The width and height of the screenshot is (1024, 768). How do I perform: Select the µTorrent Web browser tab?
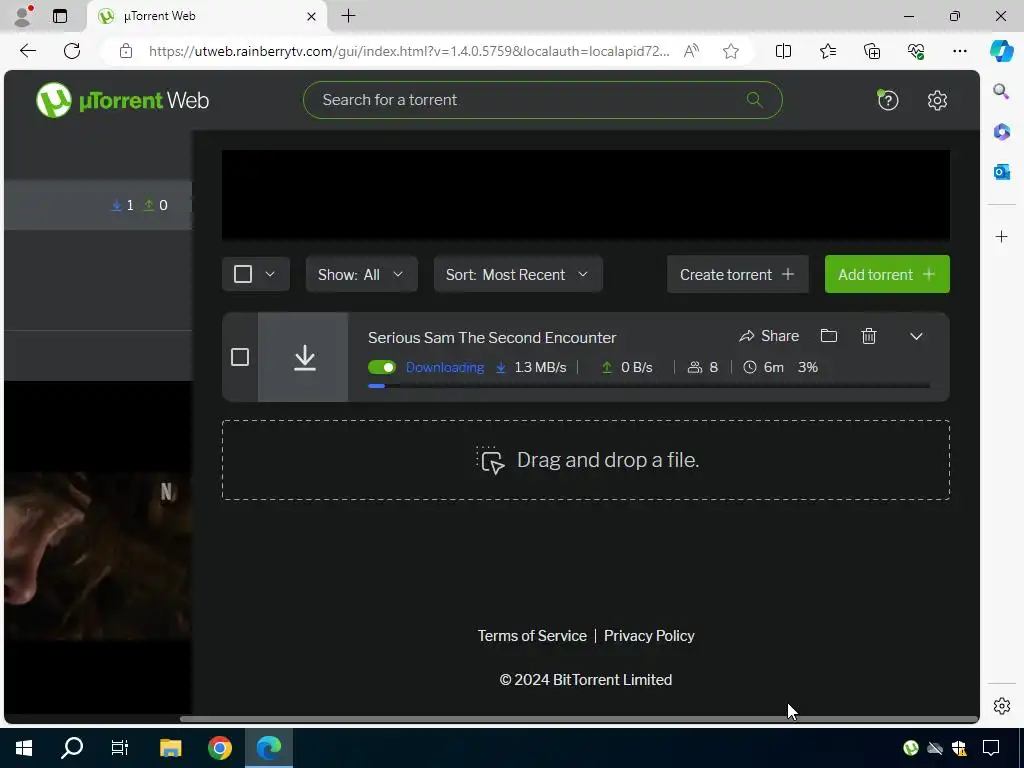(208, 16)
